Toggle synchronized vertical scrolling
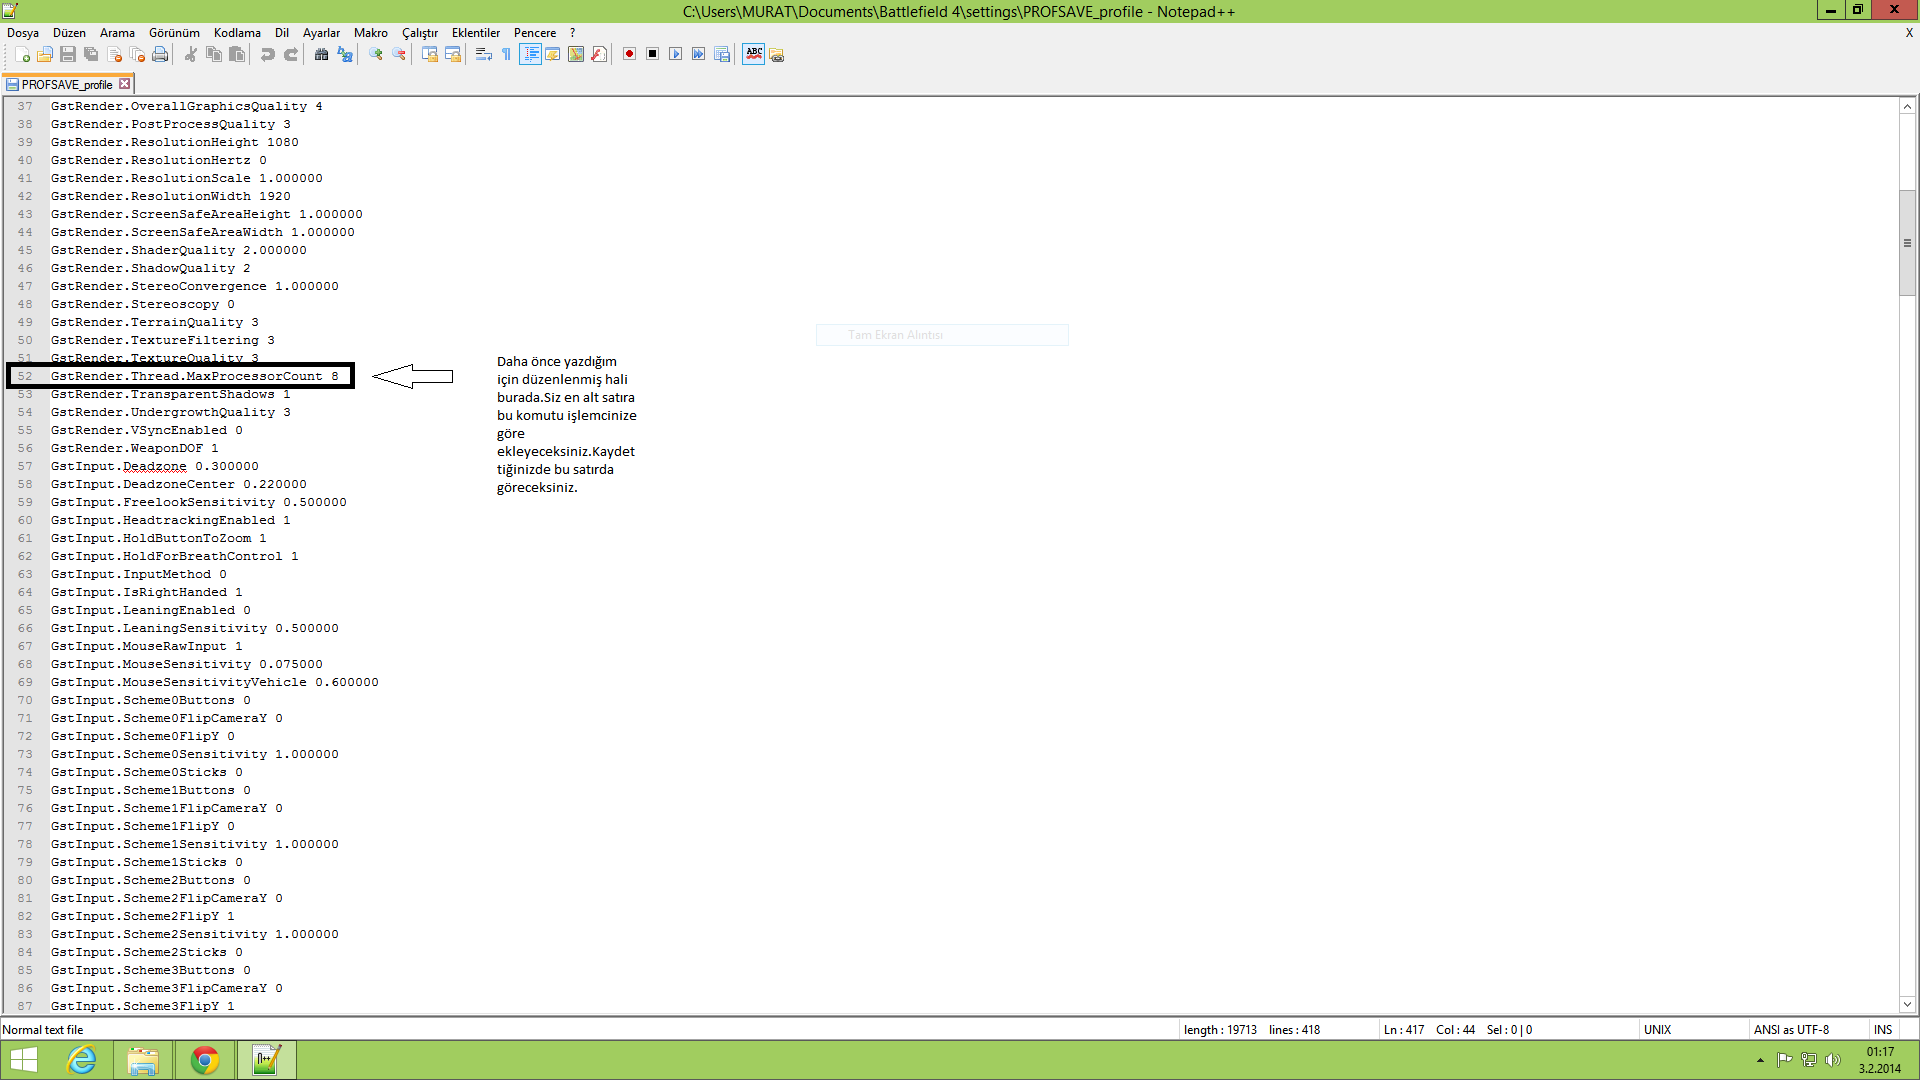1920x1080 pixels. point(429,54)
